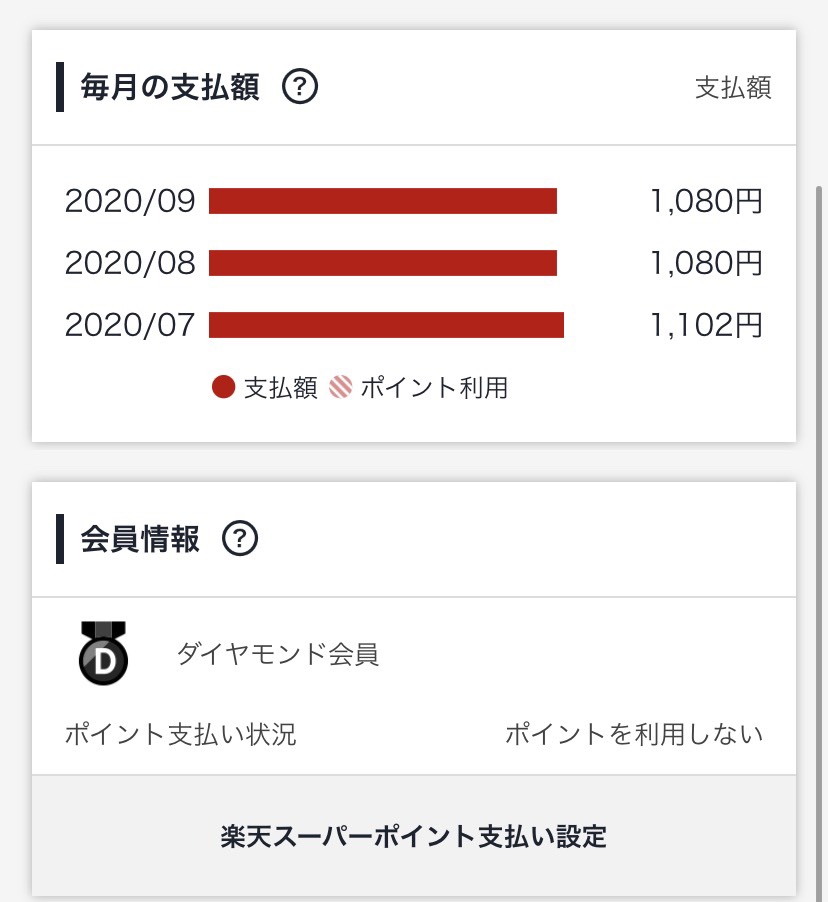
Task: Tap the 2020/07 date label
Action: [130, 325]
